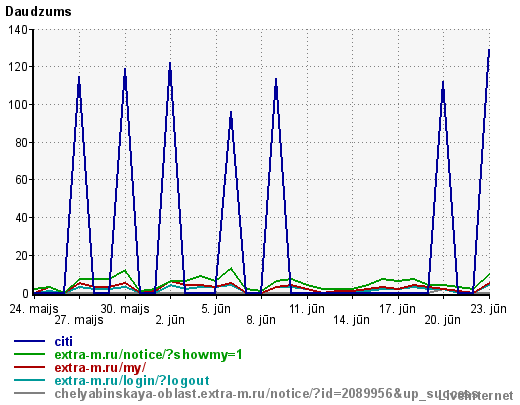520x405 pixels.
Task: Open extra-m.ru/my/ legend label
Action: 100,368
